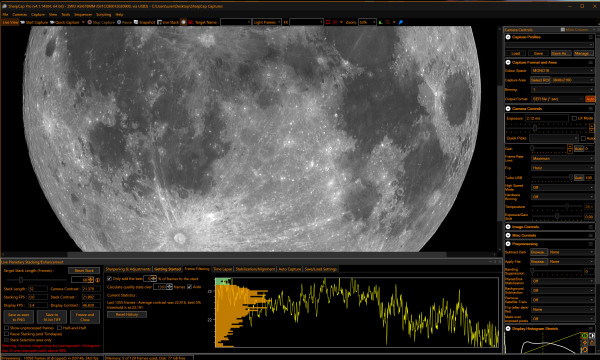This screenshot has height=360, width=600.
Task: Click the red icon left of Target Name
Action: tap(191, 22)
